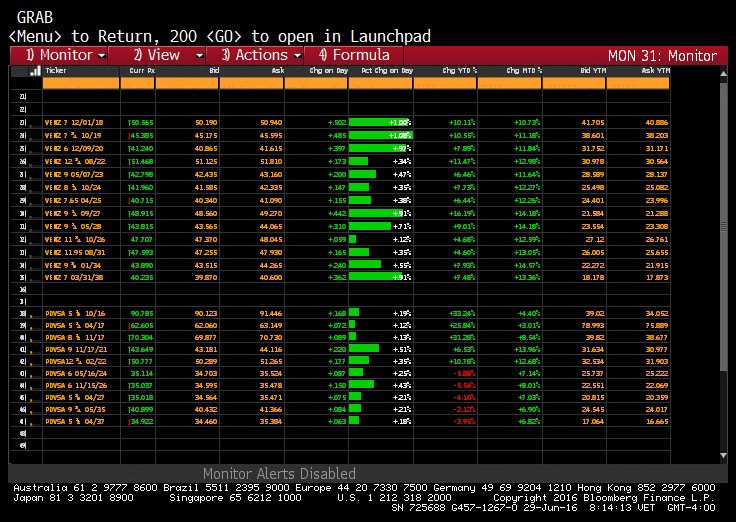Screen dimensions: 736x522
Task: Click the Bid value 50.190
Action: click(206, 123)
